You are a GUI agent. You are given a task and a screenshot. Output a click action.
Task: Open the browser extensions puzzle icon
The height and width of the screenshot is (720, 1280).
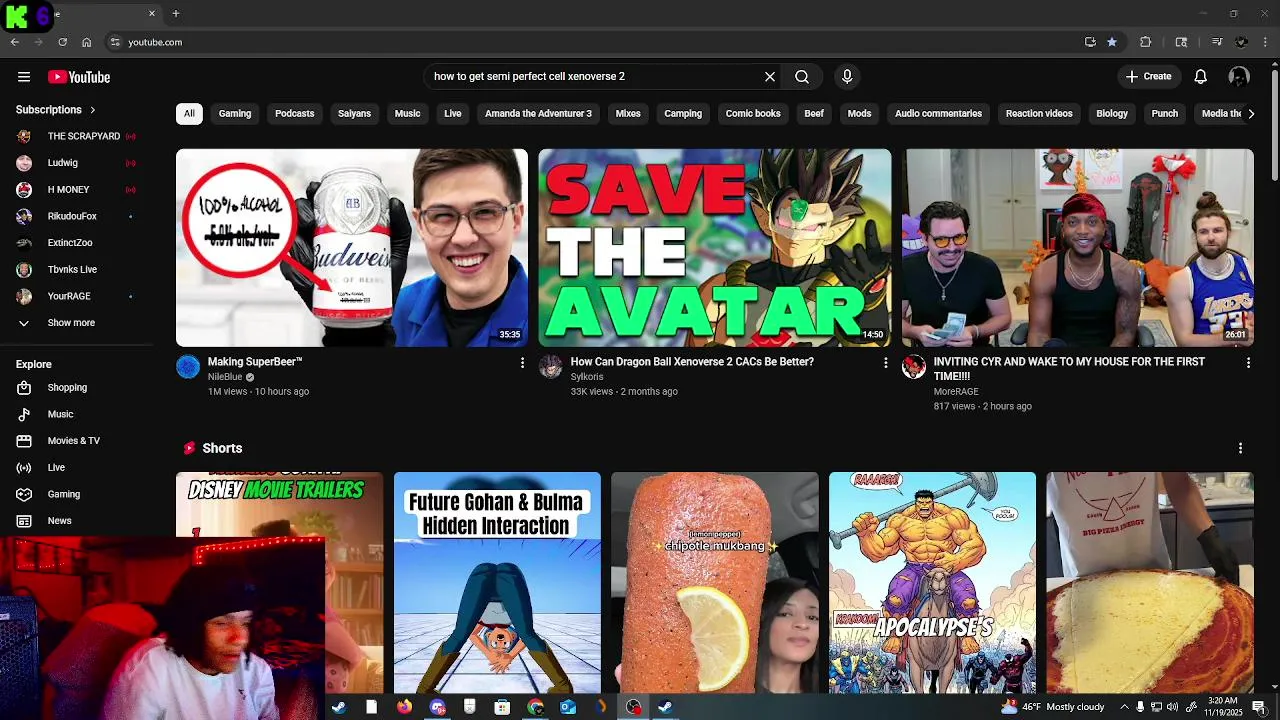pos(1146,42)
